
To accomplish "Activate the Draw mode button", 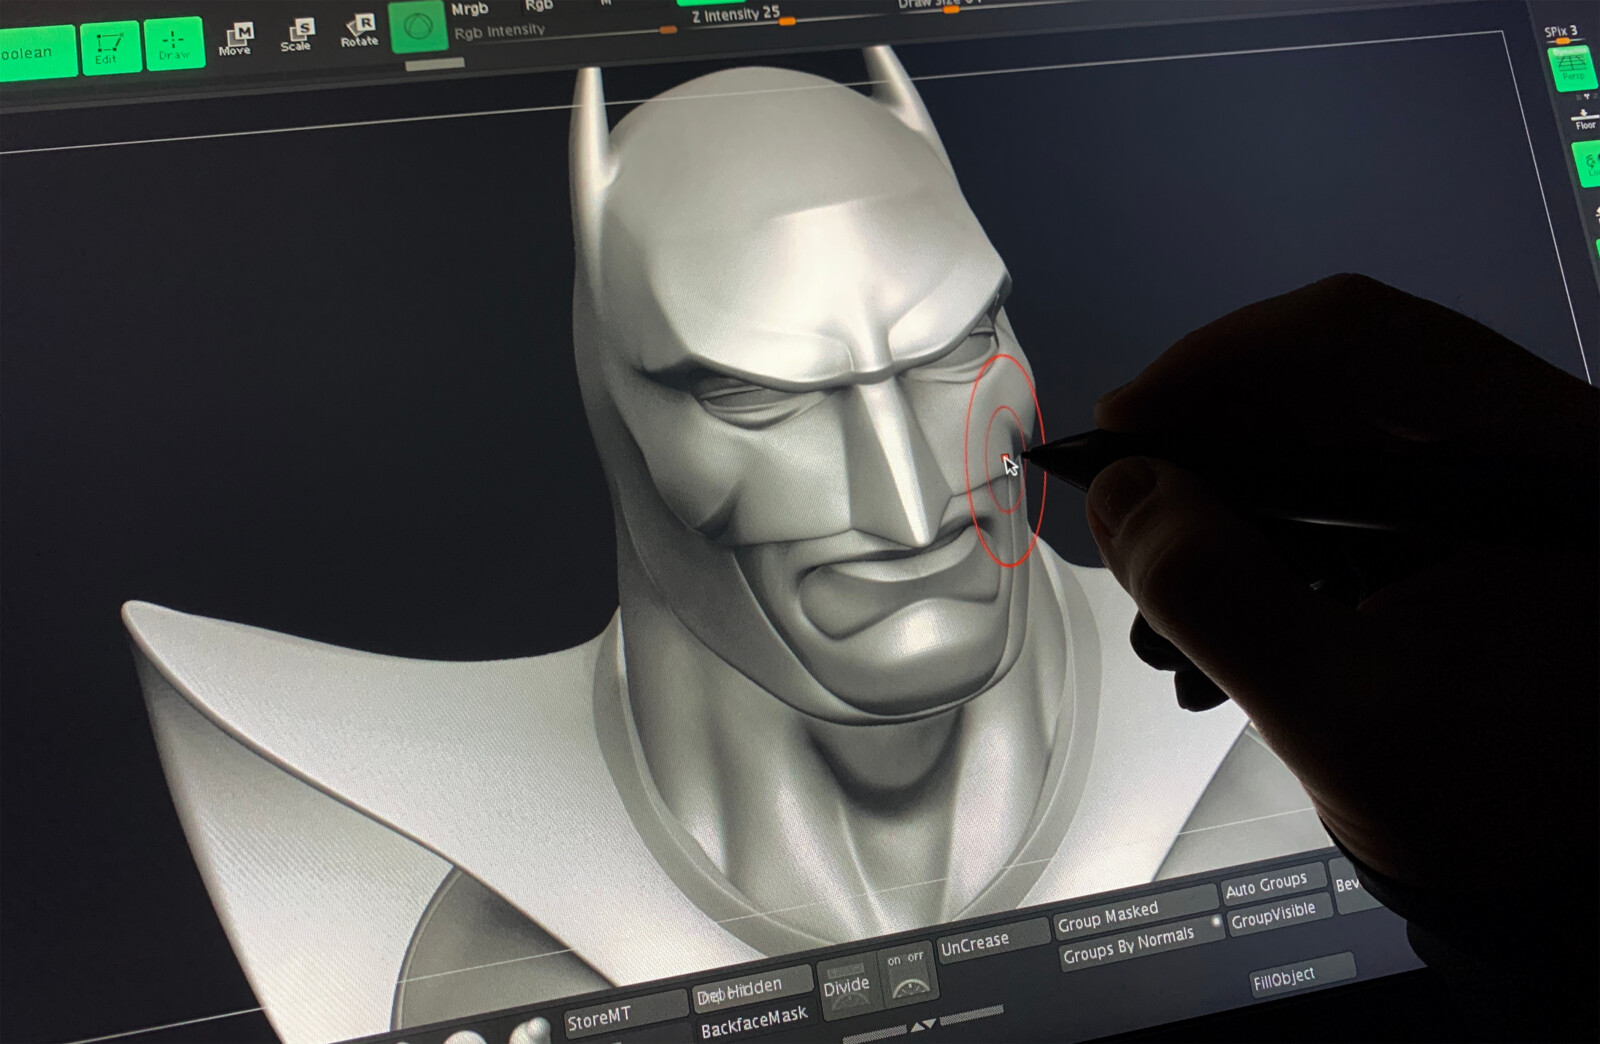I will pos(173,44).
